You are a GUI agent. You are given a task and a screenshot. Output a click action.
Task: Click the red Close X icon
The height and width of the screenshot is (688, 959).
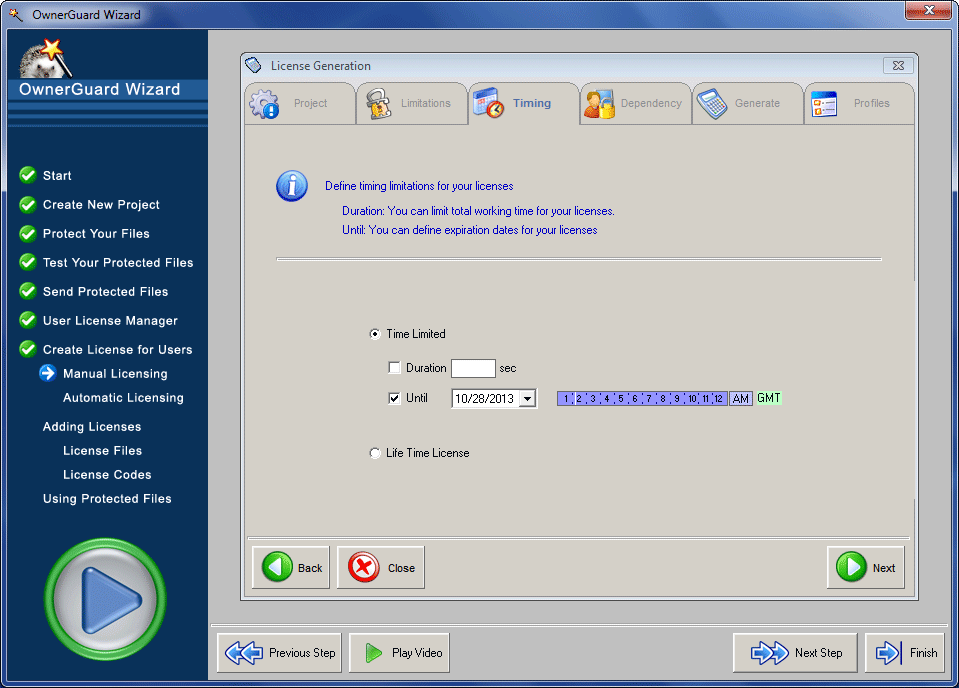[x=365, y=567]
